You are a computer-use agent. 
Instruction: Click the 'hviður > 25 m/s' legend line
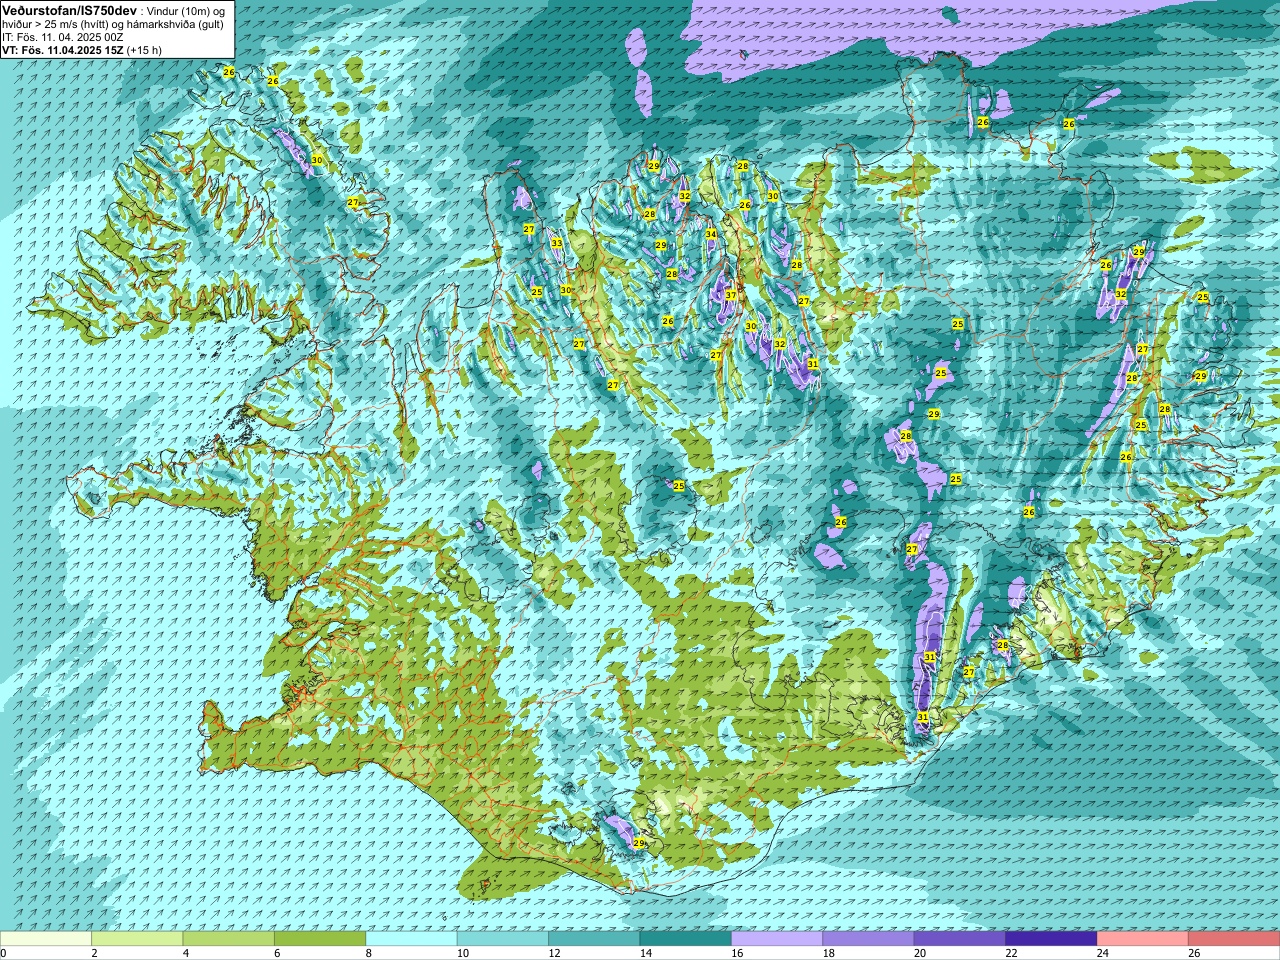click(113, 23)
